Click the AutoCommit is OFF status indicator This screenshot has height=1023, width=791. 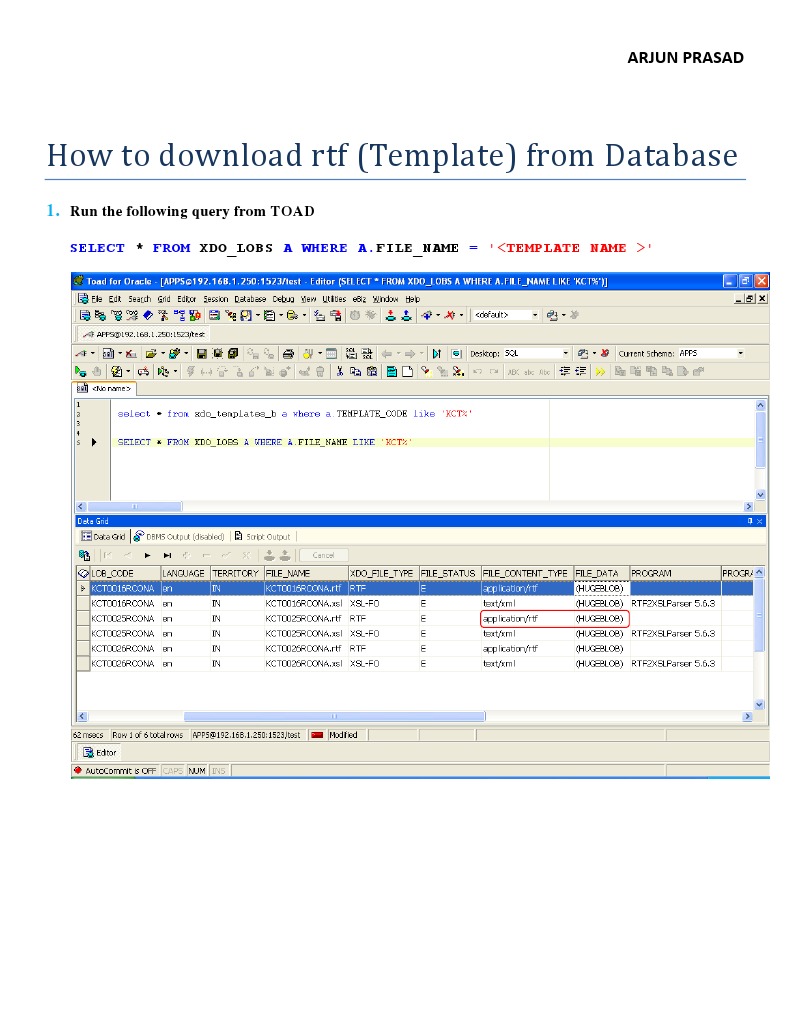click(115, 771)
